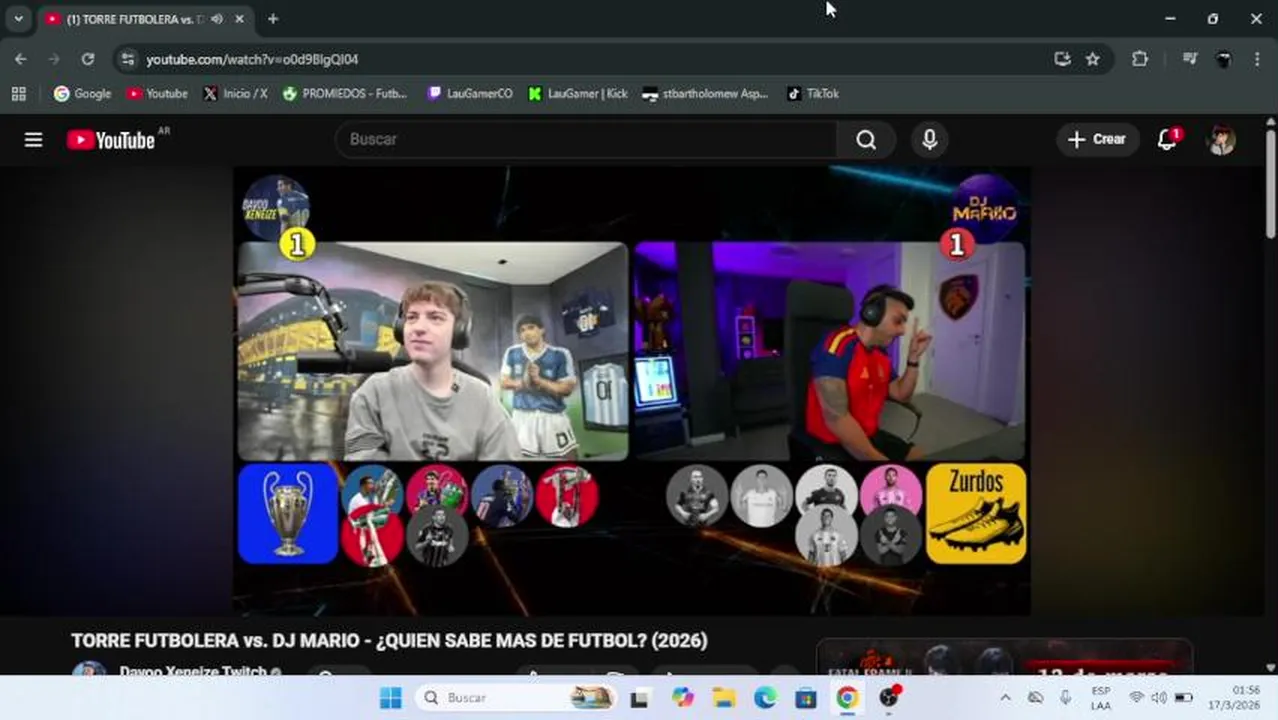Open the Fatal Frame recommended video thumbnail
The width and height of the screenshot is (1278, 720).
tap(1004, 658)
